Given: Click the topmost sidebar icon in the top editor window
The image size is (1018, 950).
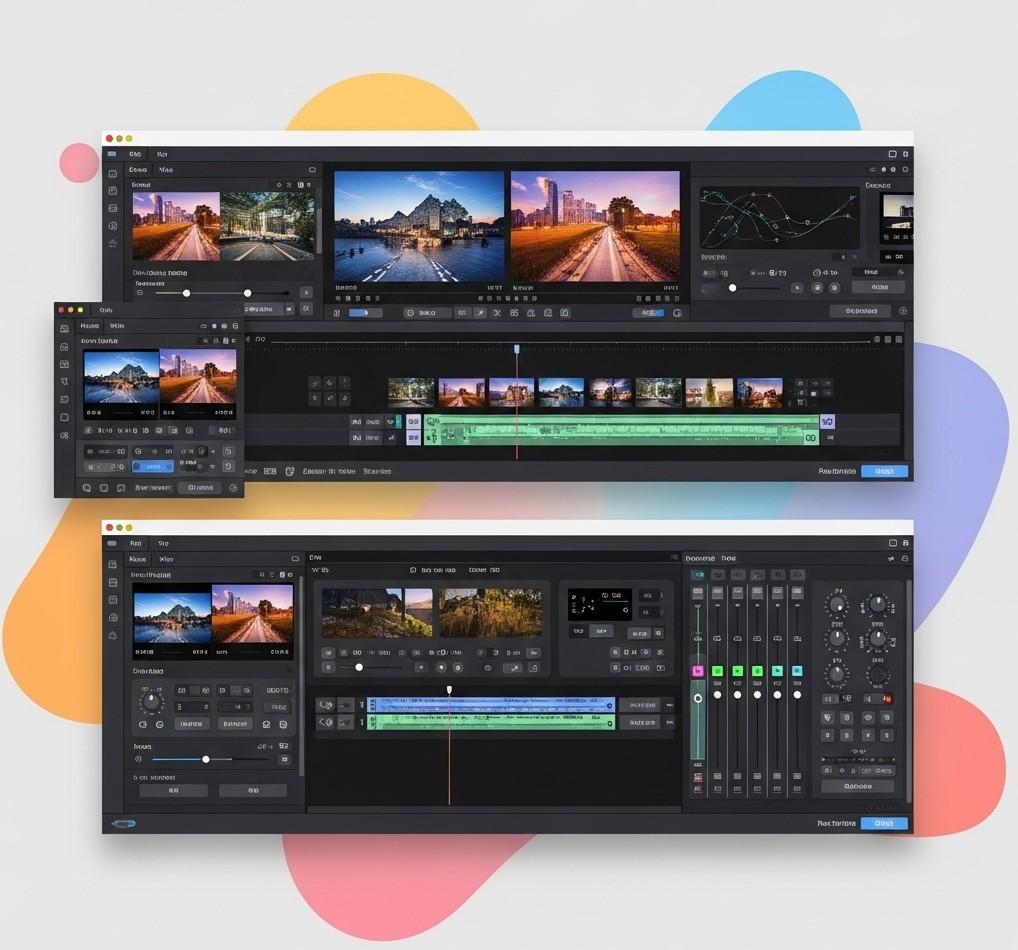Looking at the screenshot, I should 113,174.
